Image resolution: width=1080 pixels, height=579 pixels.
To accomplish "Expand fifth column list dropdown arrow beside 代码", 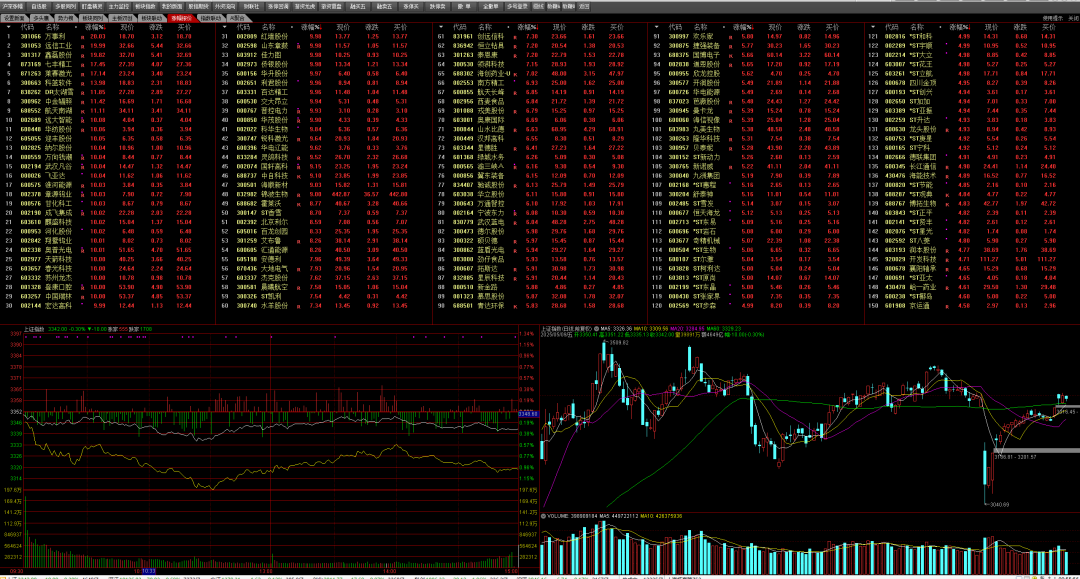I will (873, 27).
